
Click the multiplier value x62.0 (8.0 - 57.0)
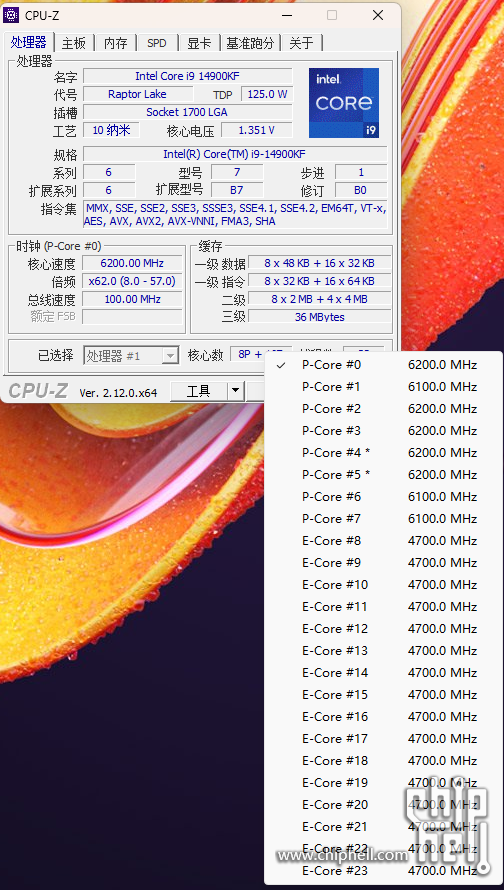[x=132, y=282]
